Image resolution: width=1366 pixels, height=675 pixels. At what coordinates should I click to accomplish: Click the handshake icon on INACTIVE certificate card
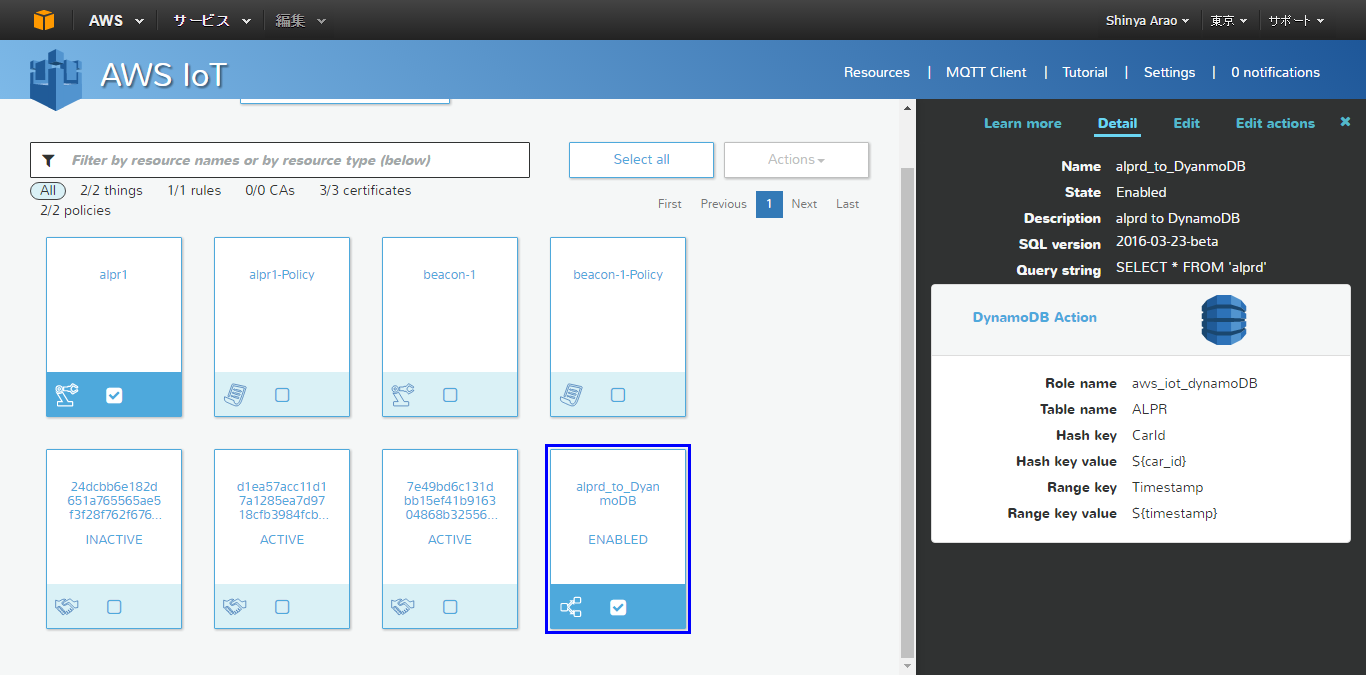pyautogui.click(x=66, y=607)
